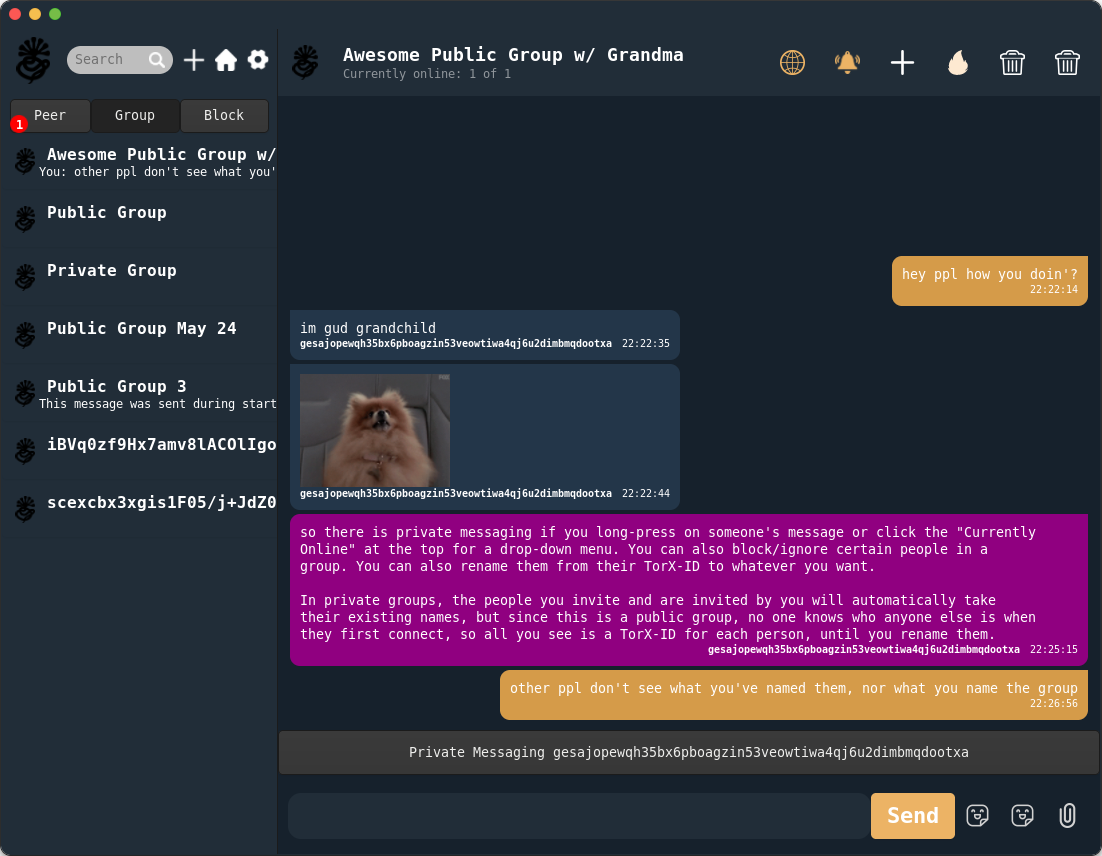Image resolution: width=1102 pixels, height=856 pixels.
Task: Open the second sticker button near paperclip
Action: click(x=1023, y=815)
